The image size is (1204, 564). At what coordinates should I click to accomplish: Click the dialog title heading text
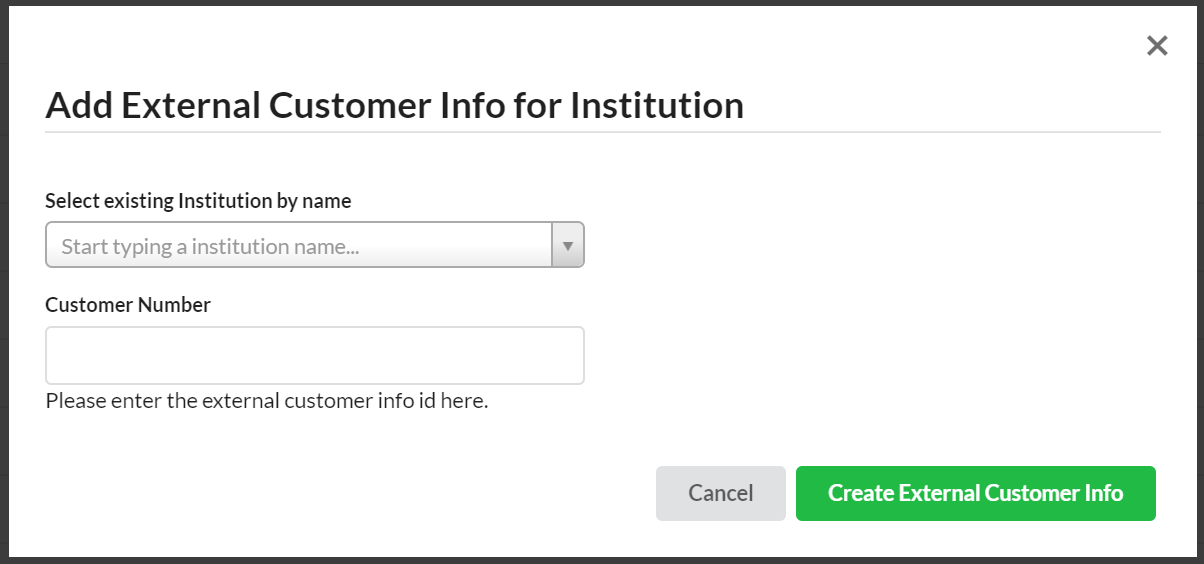click(x=394, y=105)
